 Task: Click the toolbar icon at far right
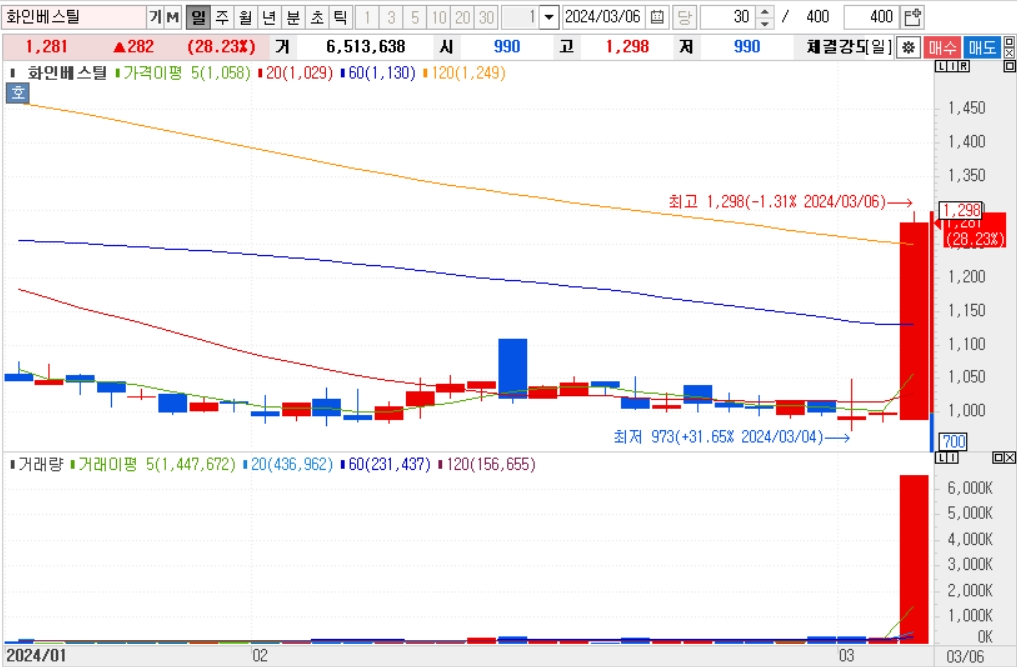[912, 17]
